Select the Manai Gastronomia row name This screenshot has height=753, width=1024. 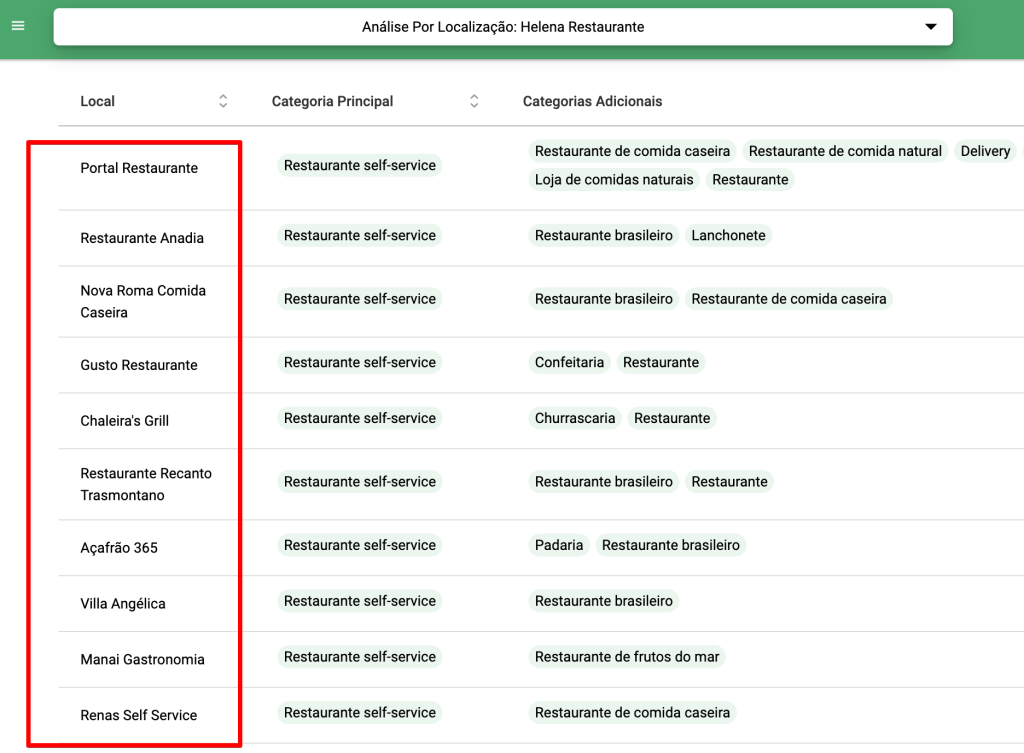point(142,660)
